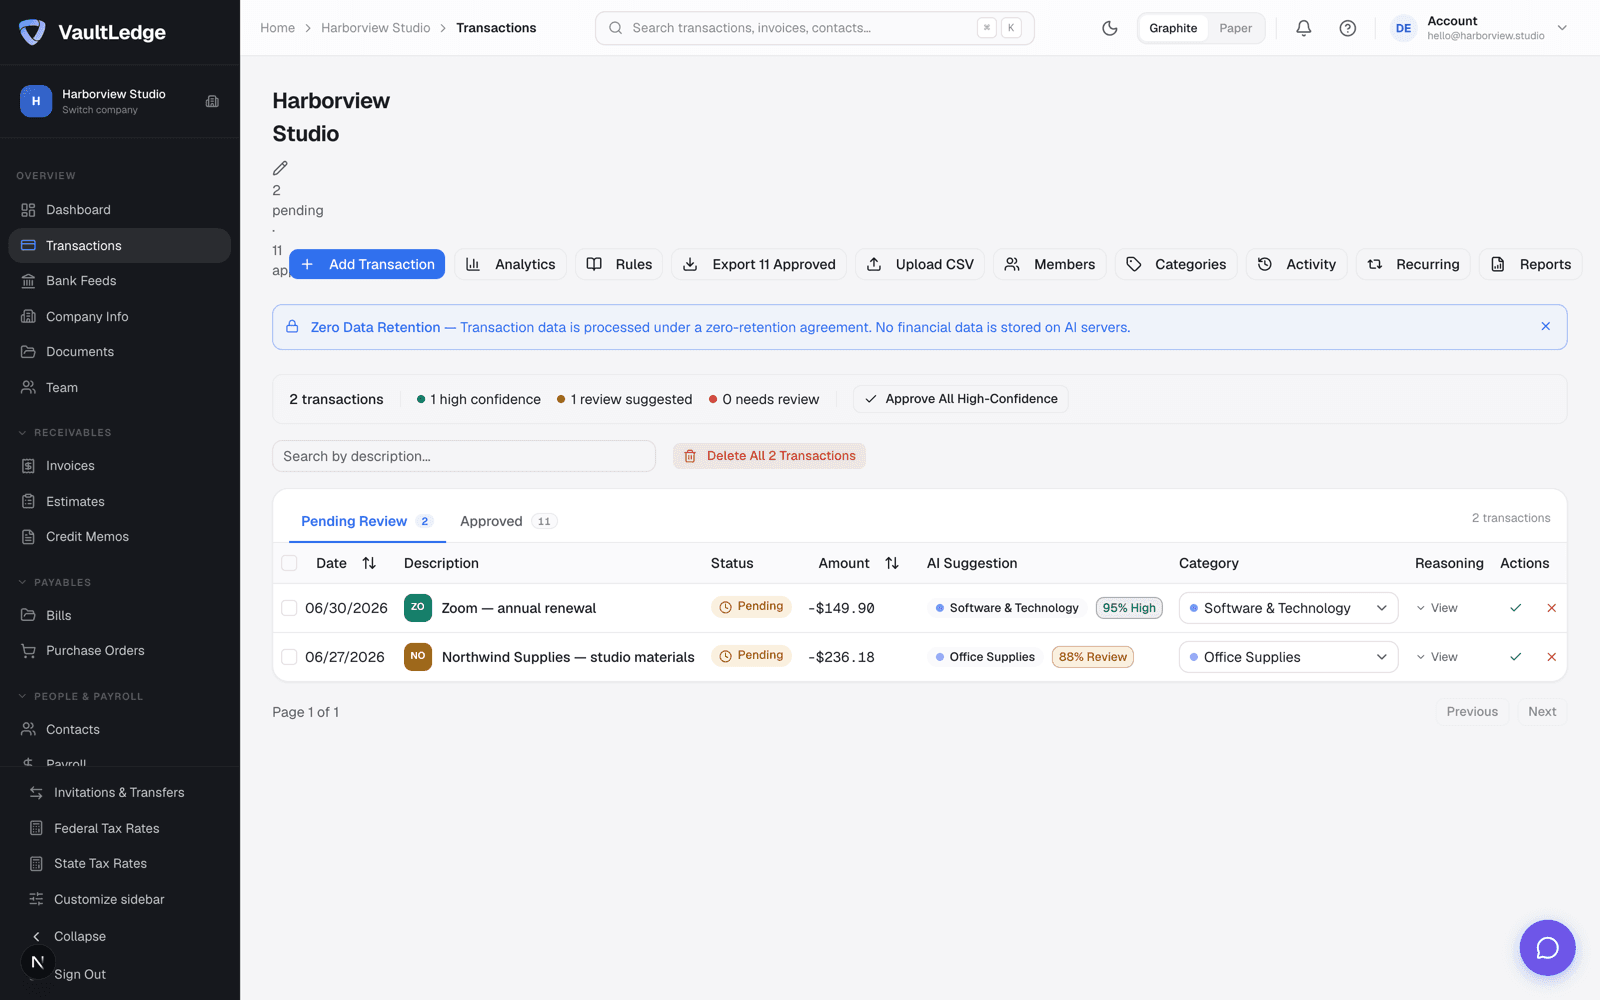Viewport: 1600px width, 1000px height.
Task: Open Dashboard in sidebar
Action: [x=119, y=210]
